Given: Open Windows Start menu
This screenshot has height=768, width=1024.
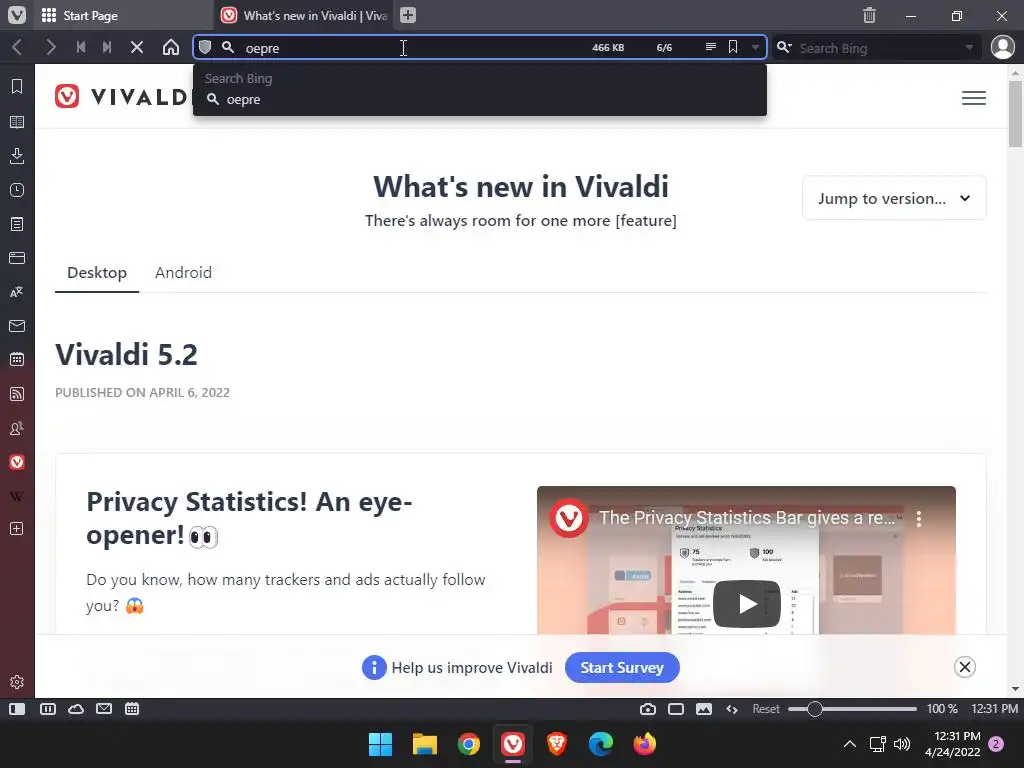Looking at the screenshot, I should coord(380,744).
